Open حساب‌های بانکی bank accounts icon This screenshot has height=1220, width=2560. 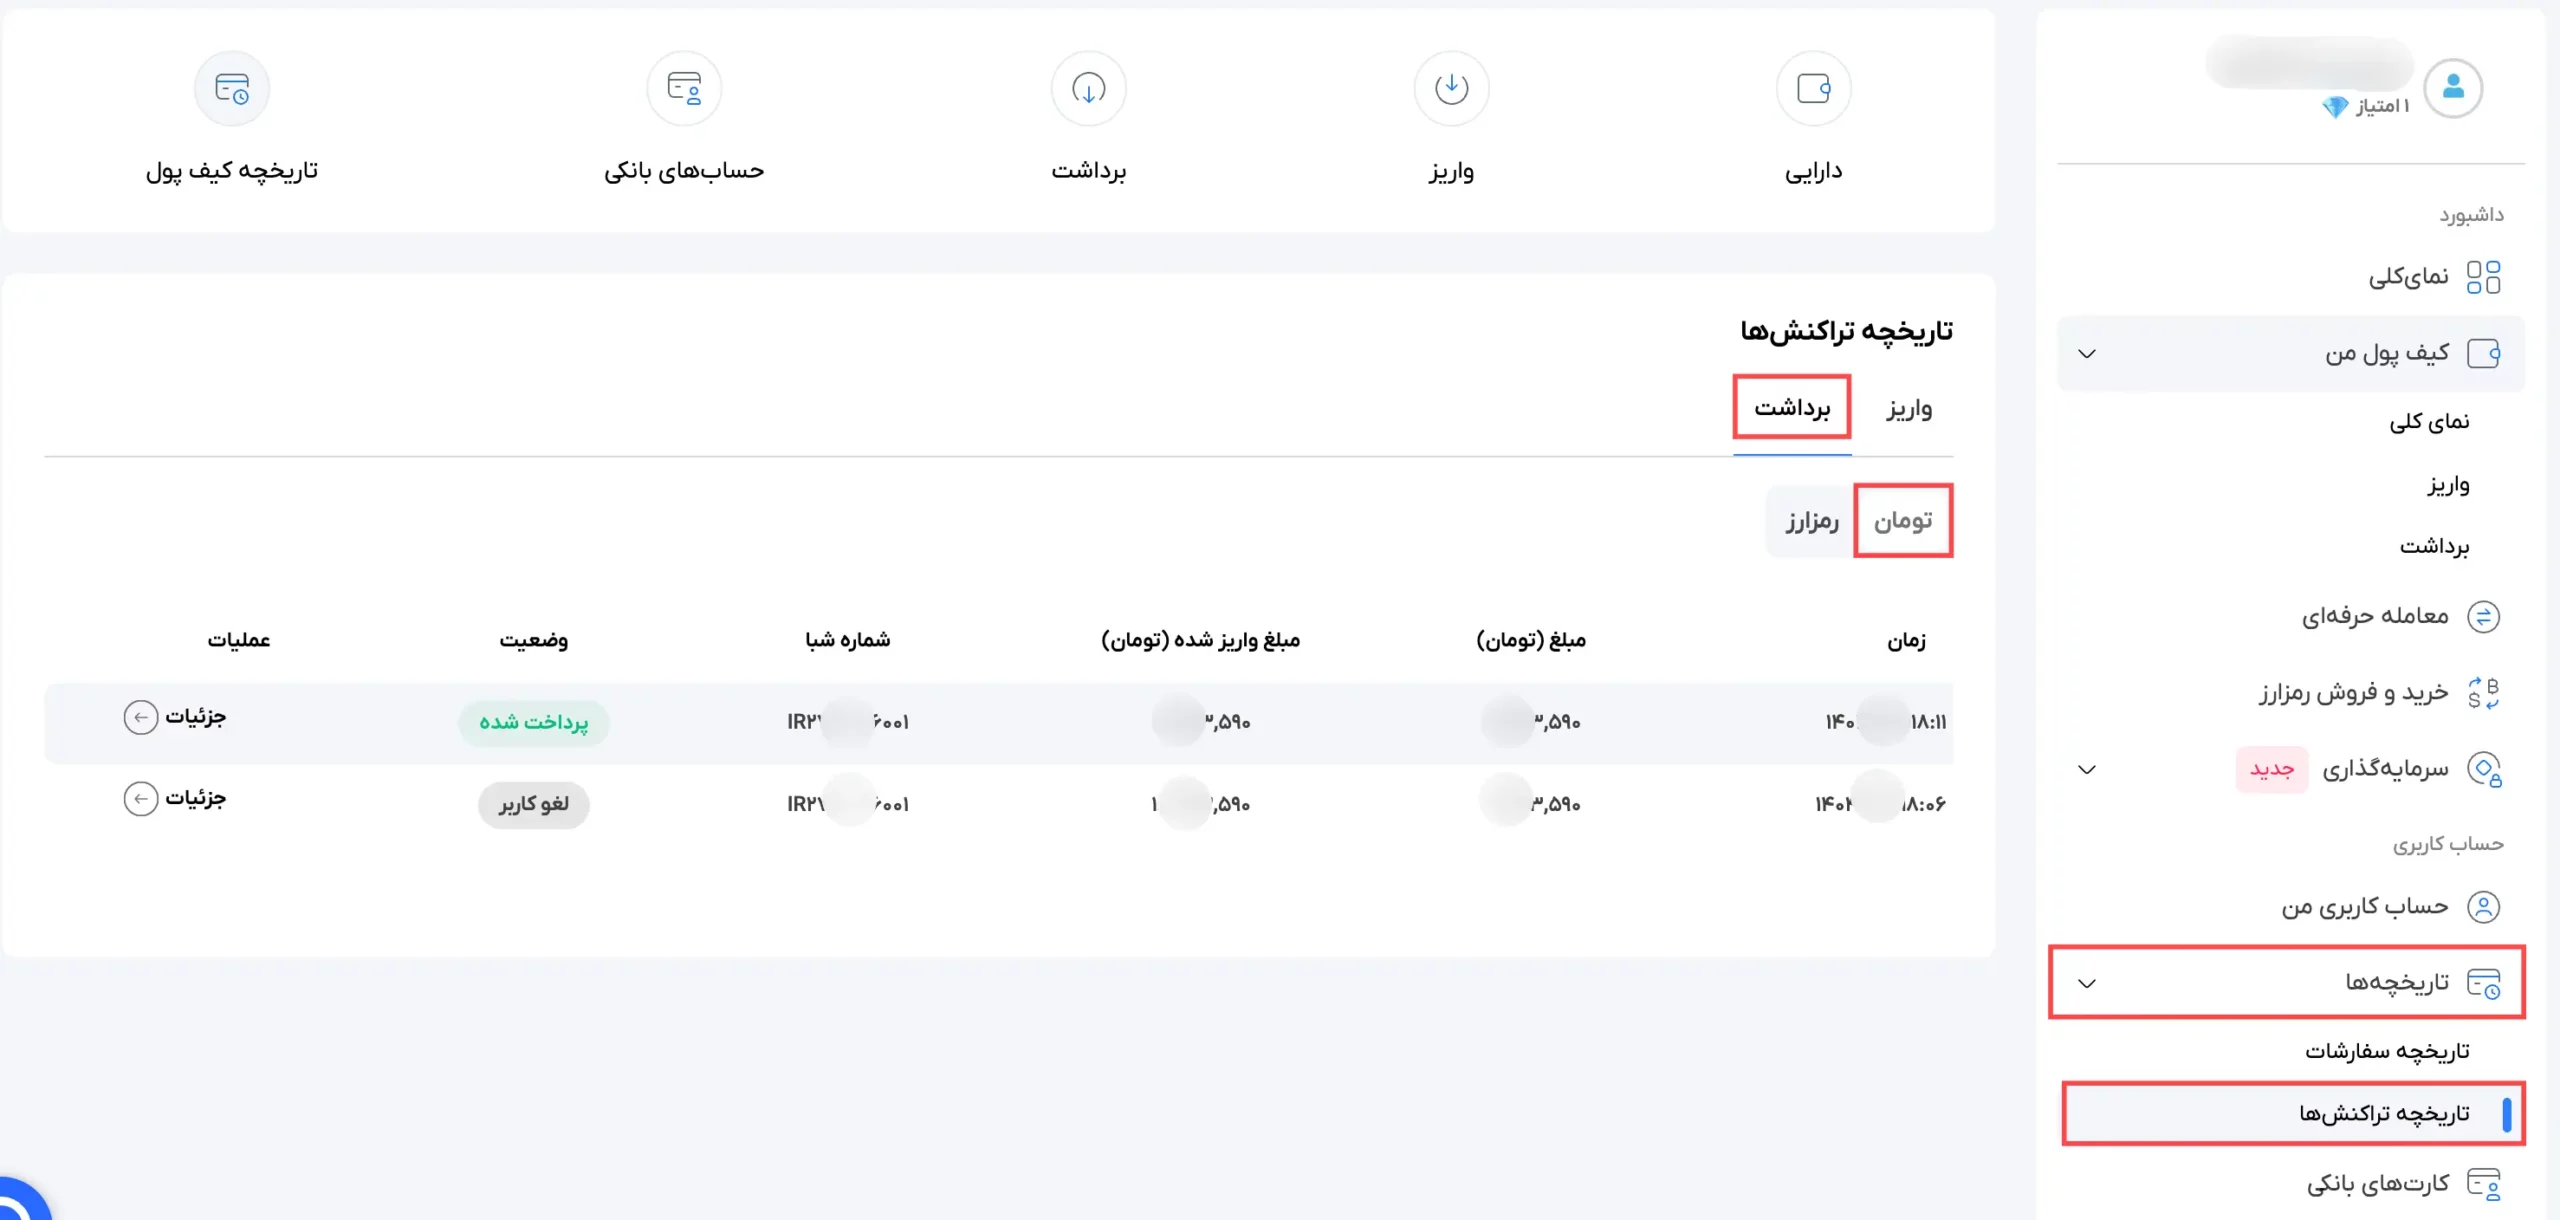[684, 89]
